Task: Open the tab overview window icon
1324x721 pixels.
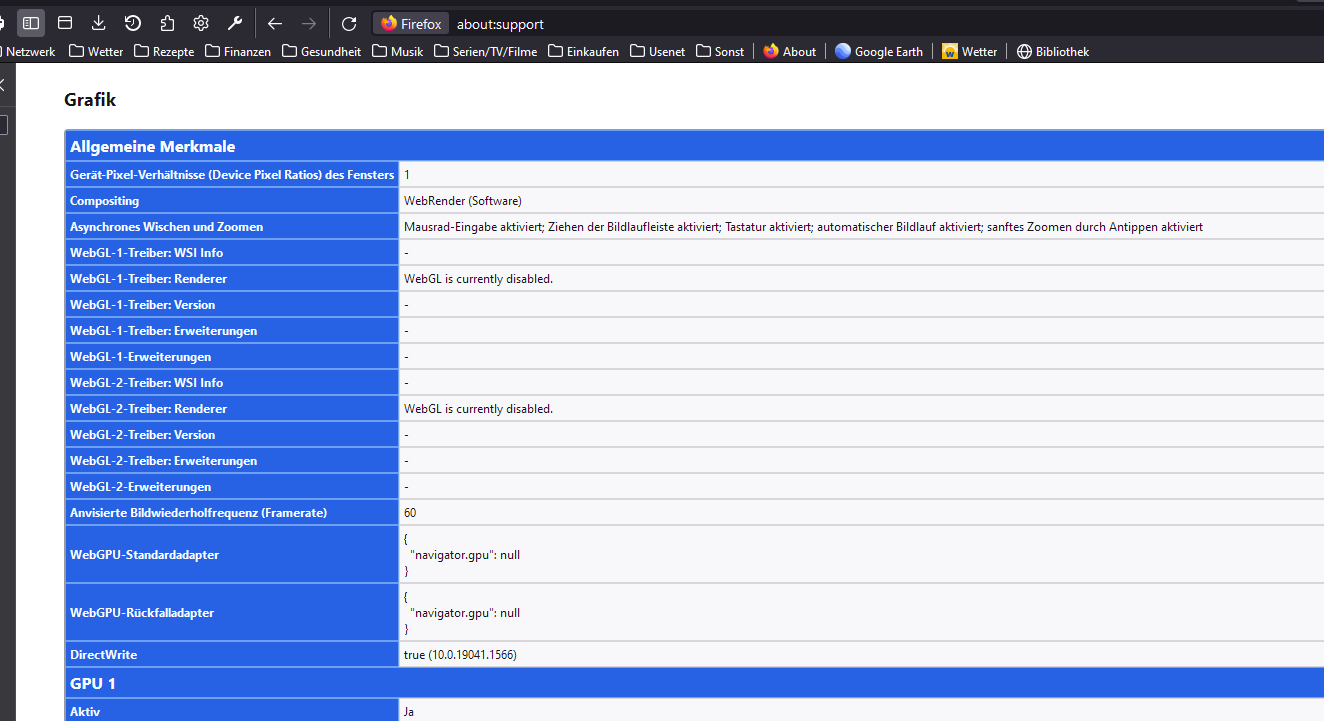Action: point(65,23)
